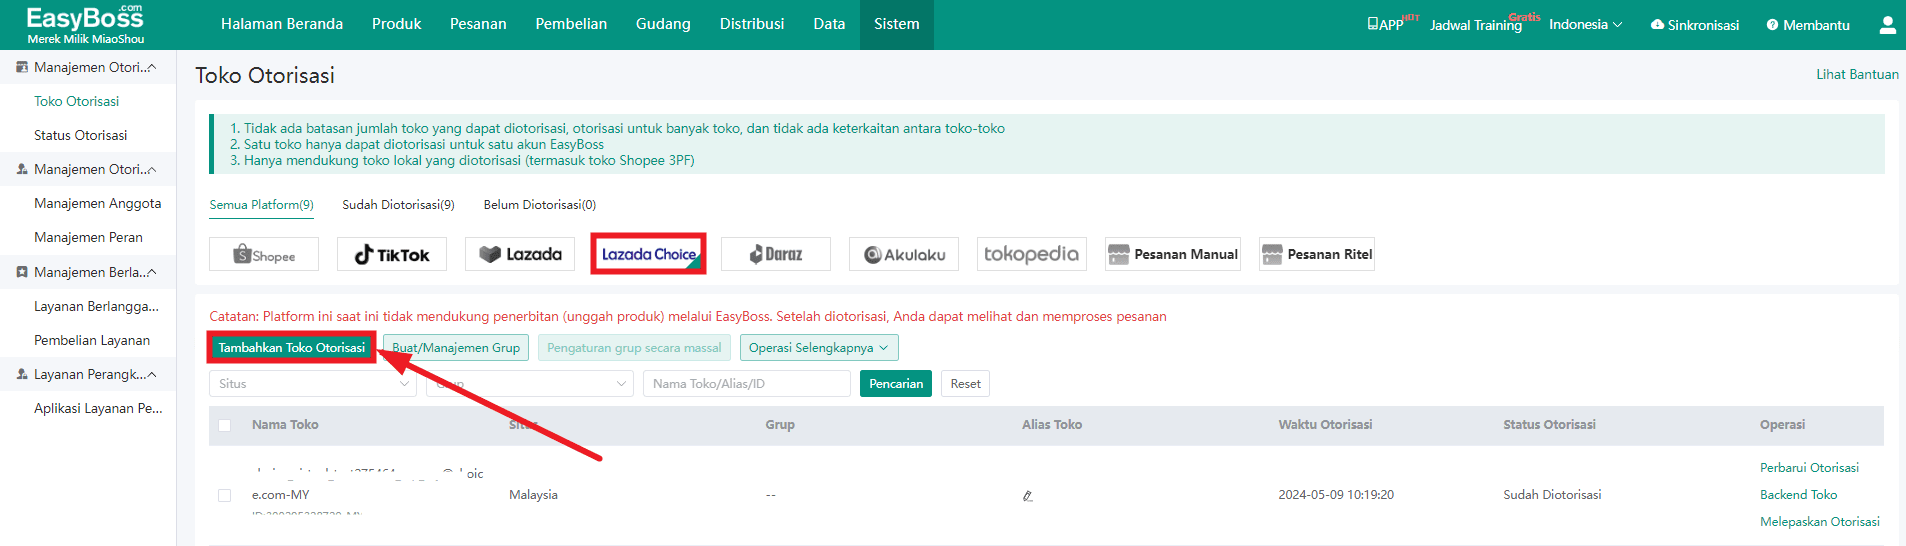This screenshot has width=1906, height=546.
Task: Switch to Sudah Diotorisasi(9) tab
Action: click(398, 205)
